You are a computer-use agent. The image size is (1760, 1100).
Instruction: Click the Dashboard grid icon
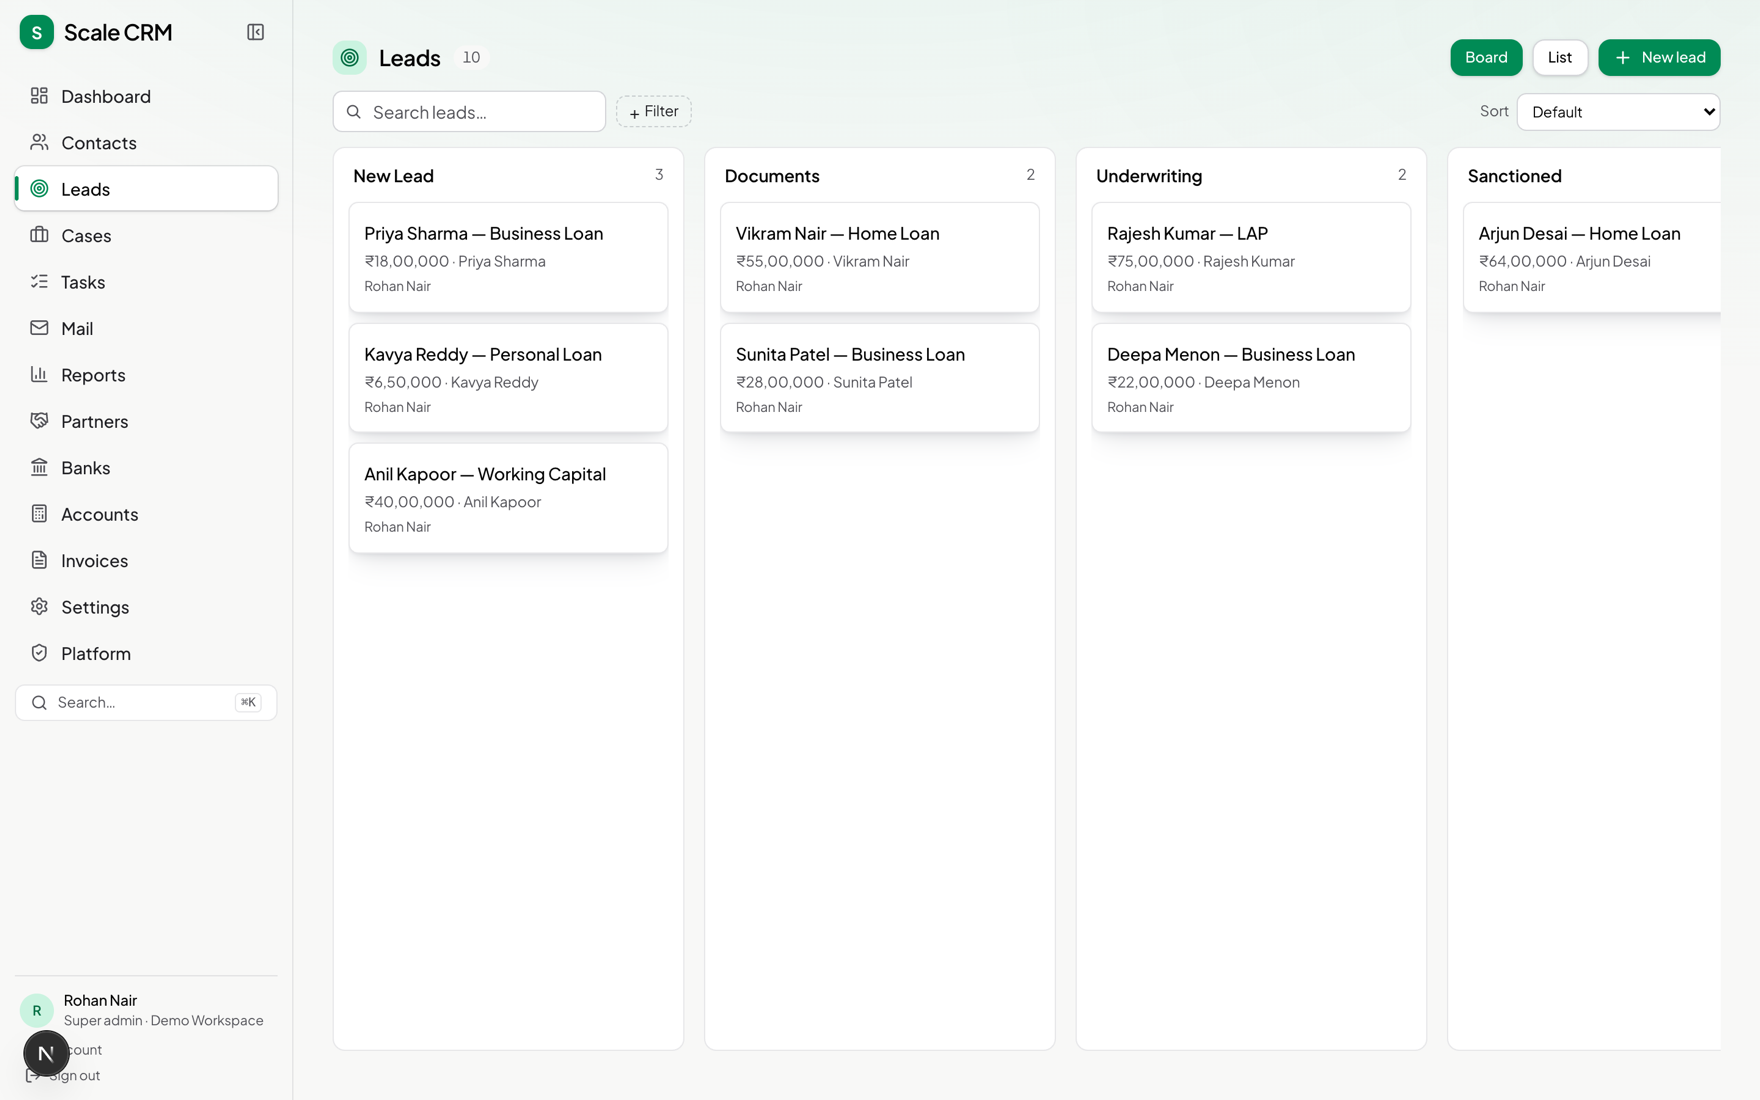tap(39, 96)
